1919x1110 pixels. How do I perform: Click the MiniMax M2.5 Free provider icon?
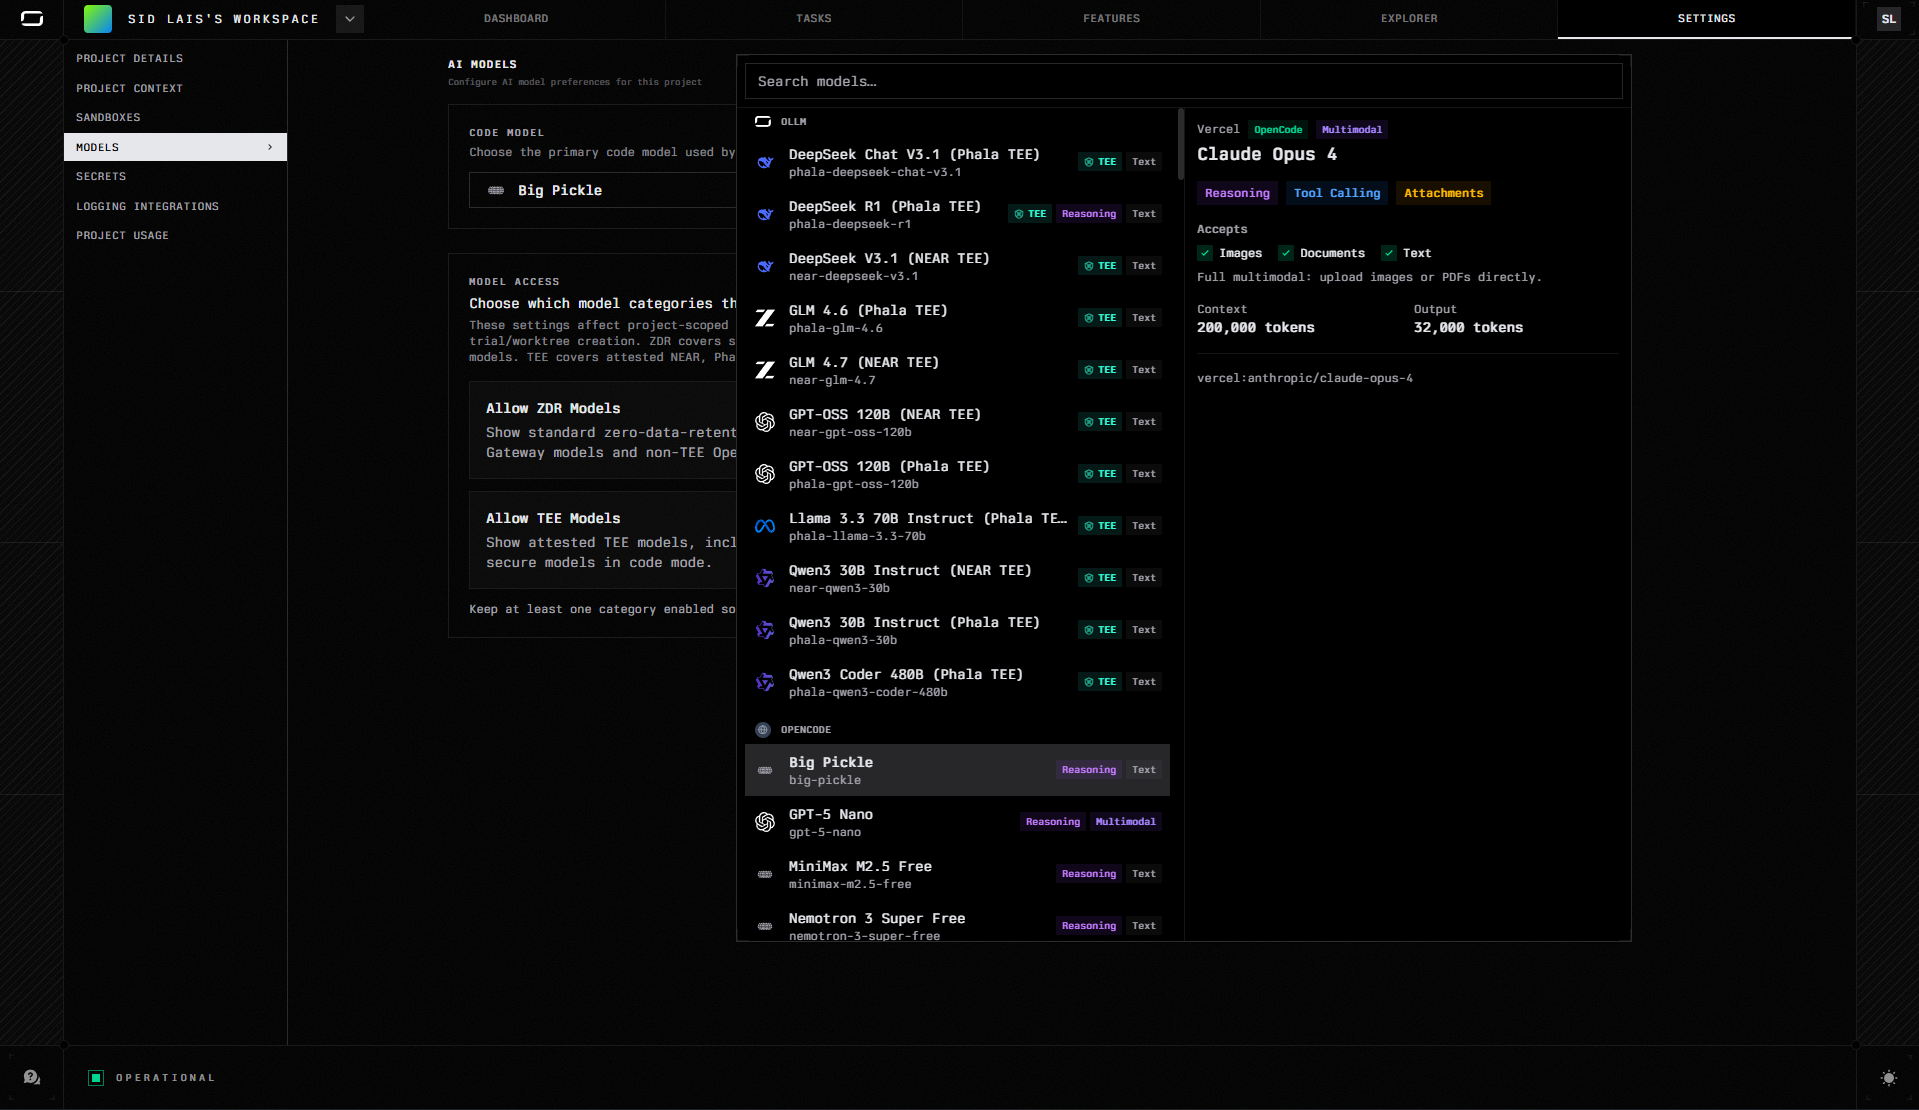pos(765,874)
